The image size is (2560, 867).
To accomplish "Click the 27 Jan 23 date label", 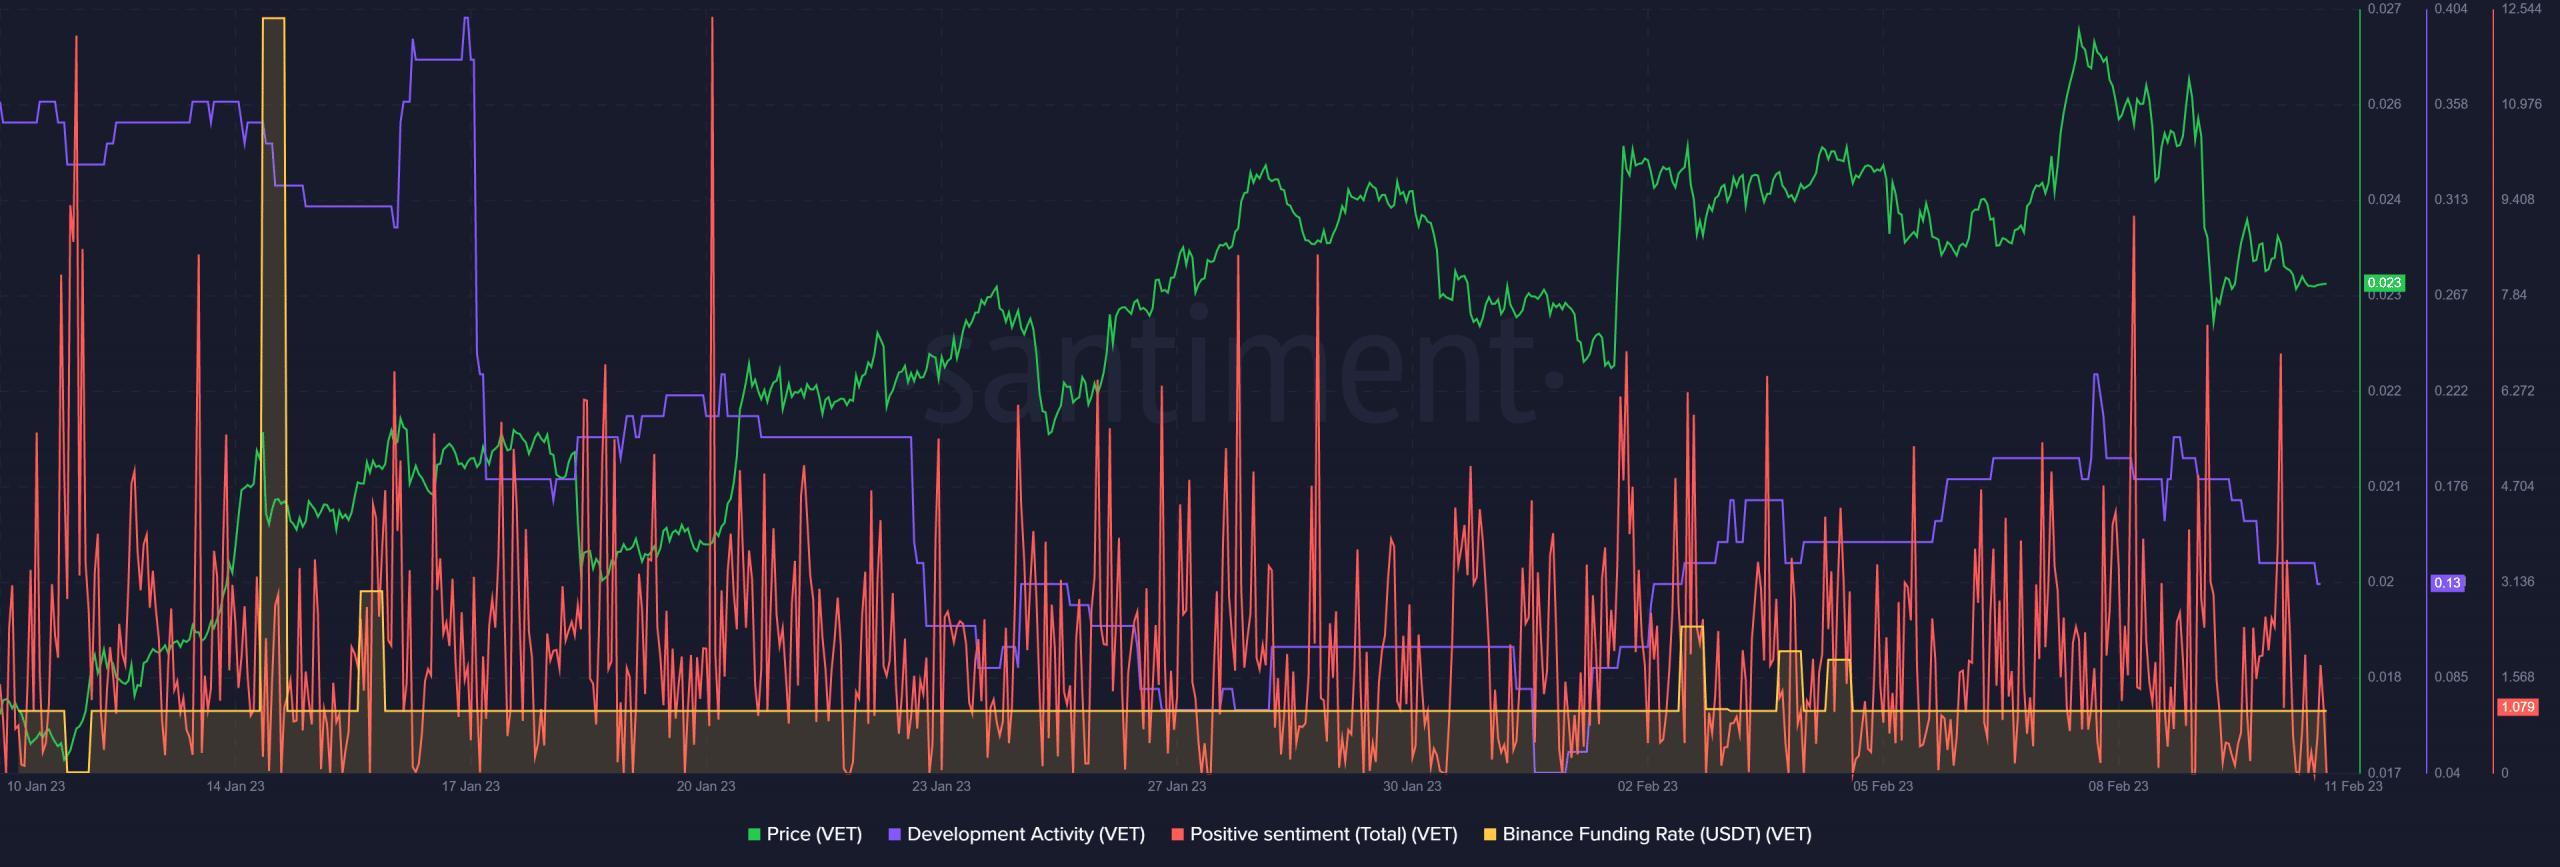I will pyautogui.click(x=1177, y=786).
